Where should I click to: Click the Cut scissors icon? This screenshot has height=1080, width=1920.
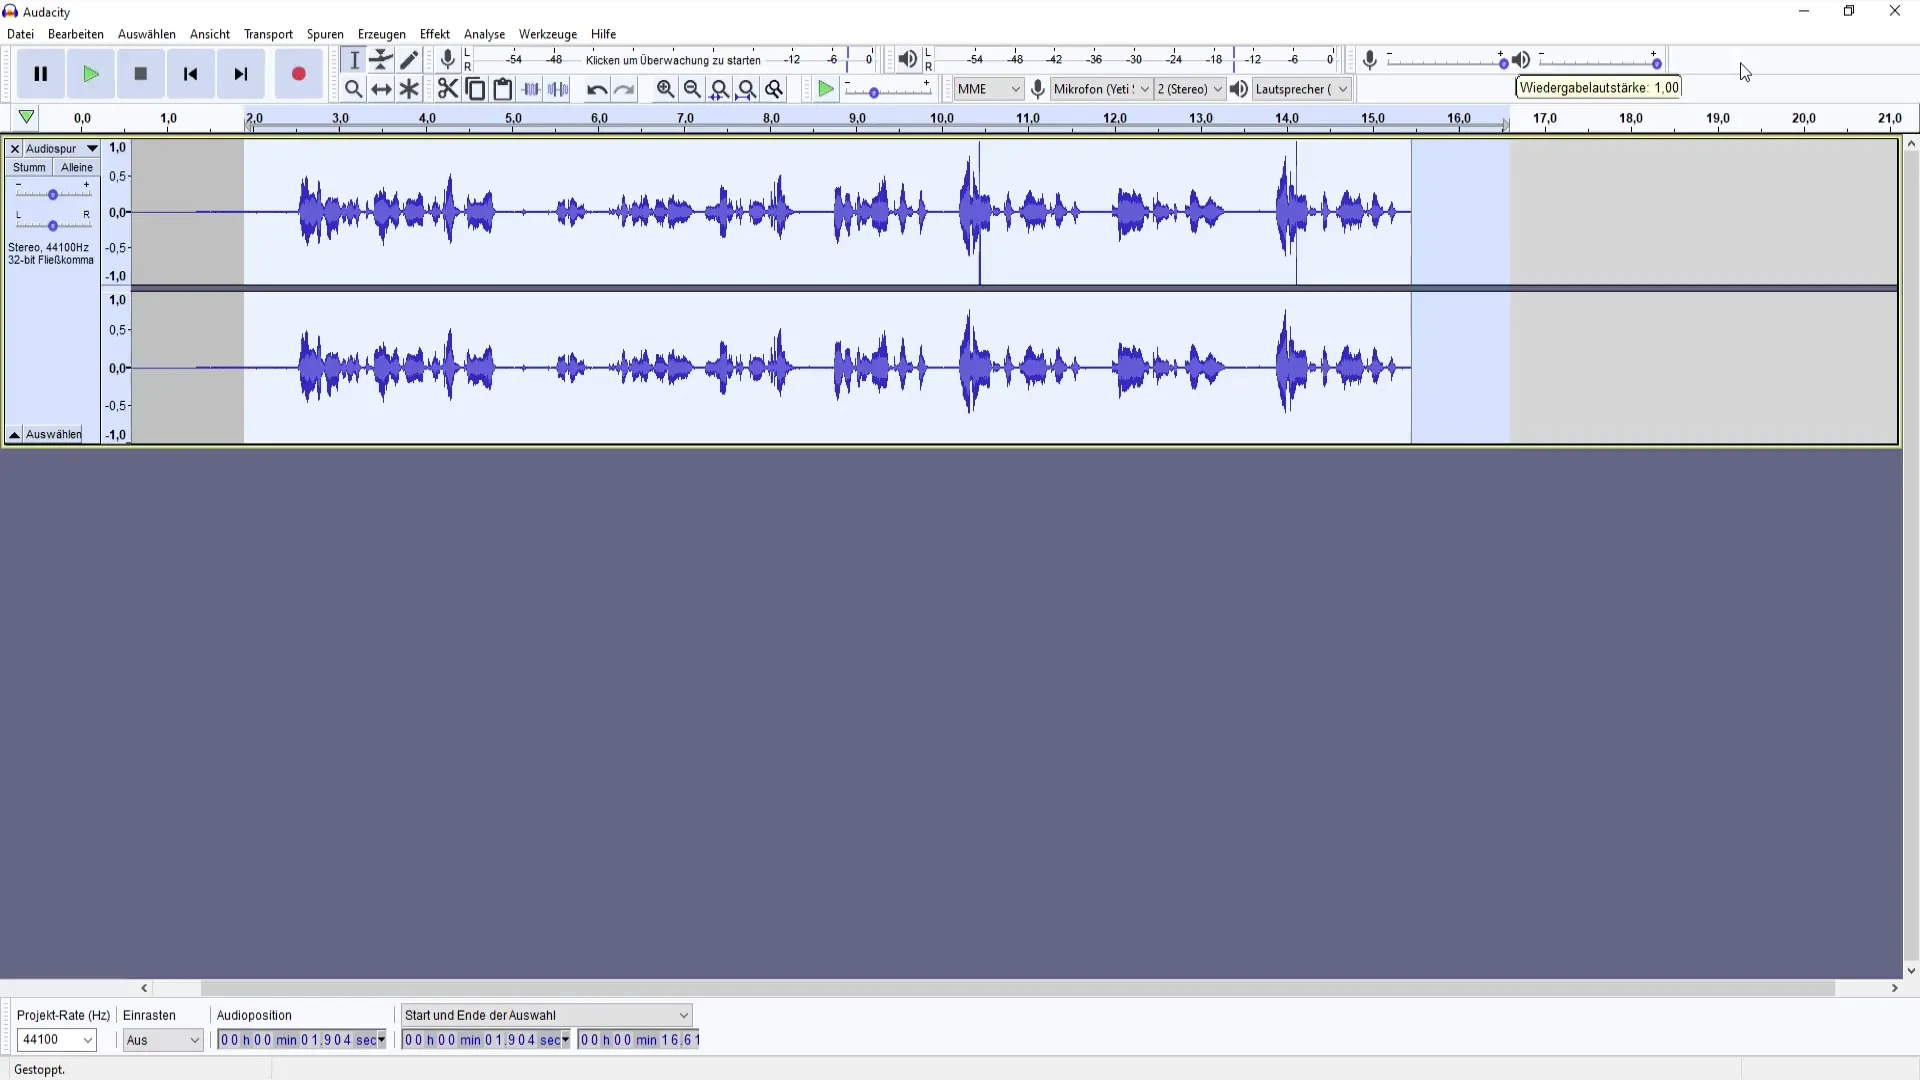coord(448,89)
